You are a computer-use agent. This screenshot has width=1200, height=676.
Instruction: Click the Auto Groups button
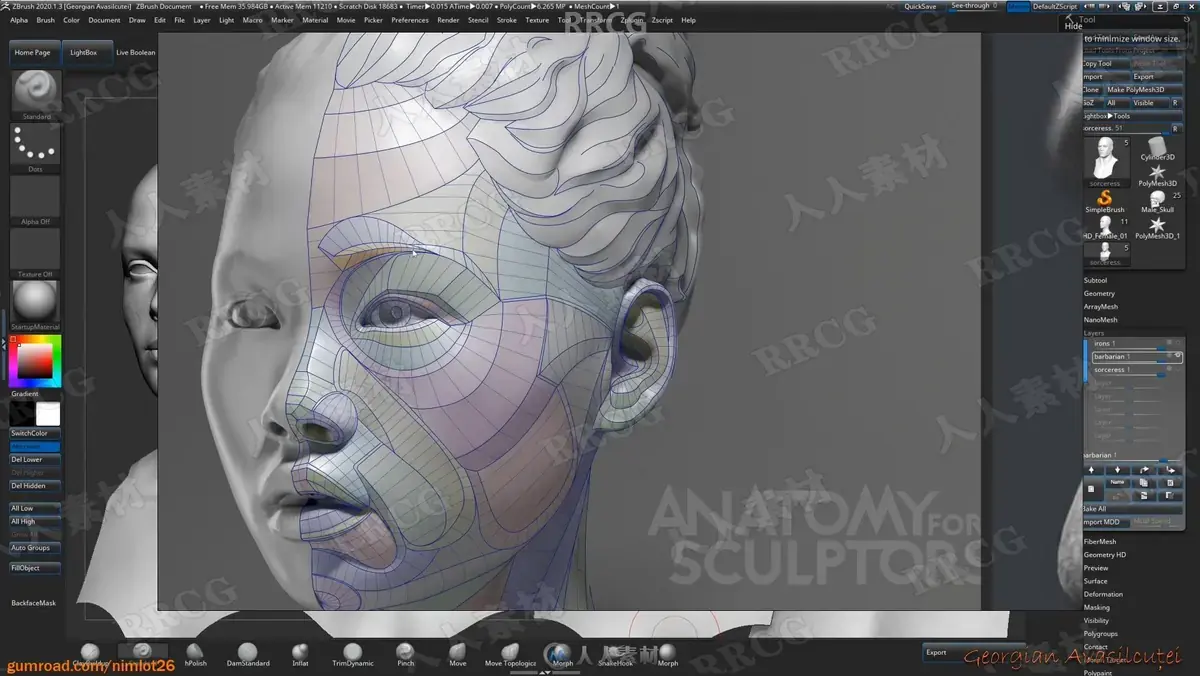[35, 548]
